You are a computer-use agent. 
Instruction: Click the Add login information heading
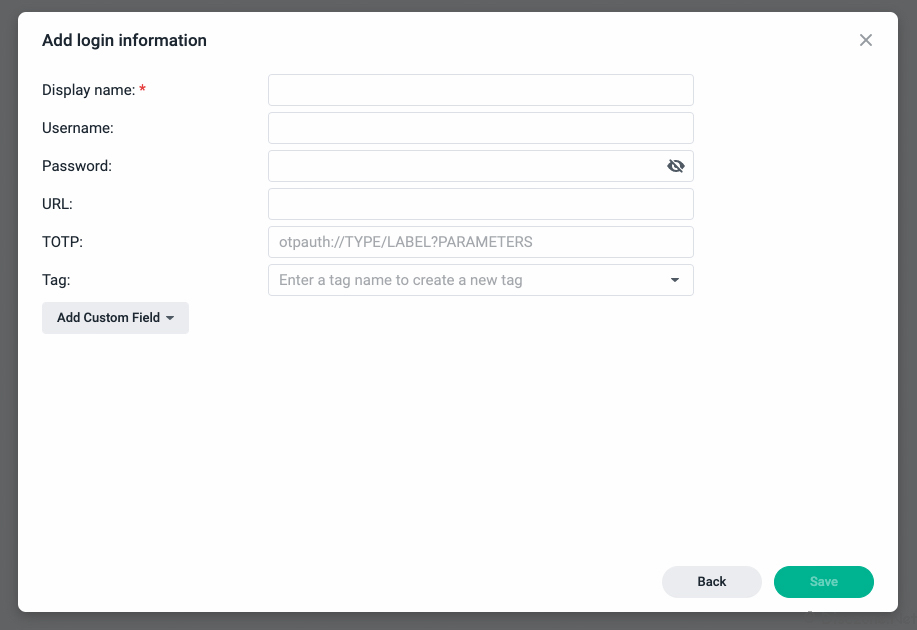coord(124,40)
